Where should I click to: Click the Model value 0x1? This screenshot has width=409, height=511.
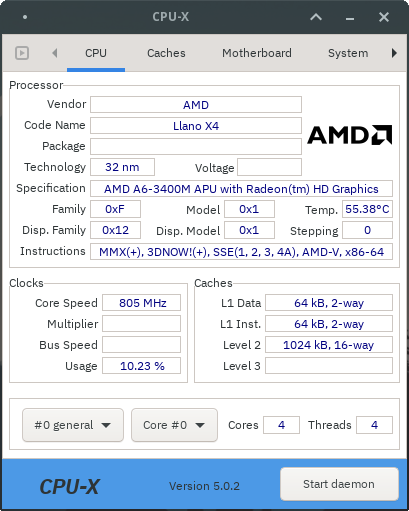[x=249, y=209]
